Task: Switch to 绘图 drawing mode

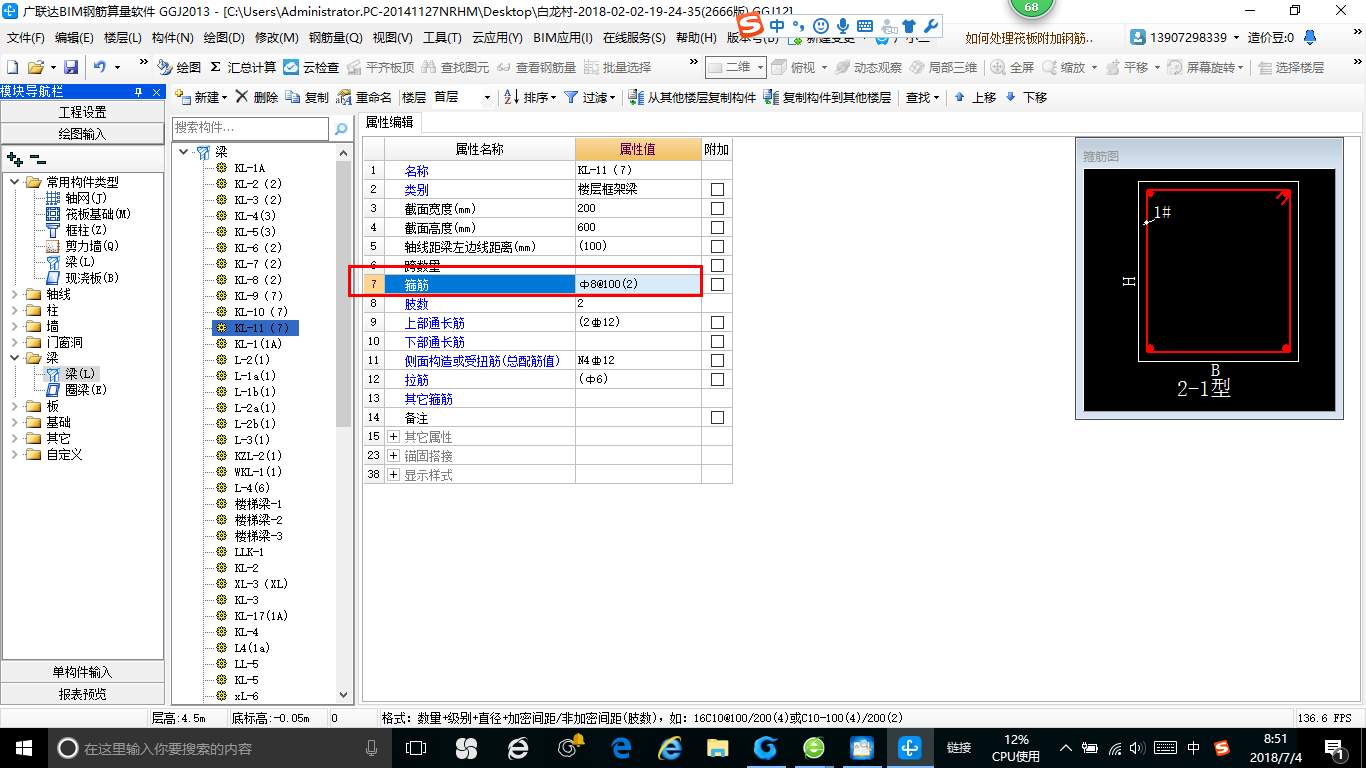Action: (x=179, y=67)
